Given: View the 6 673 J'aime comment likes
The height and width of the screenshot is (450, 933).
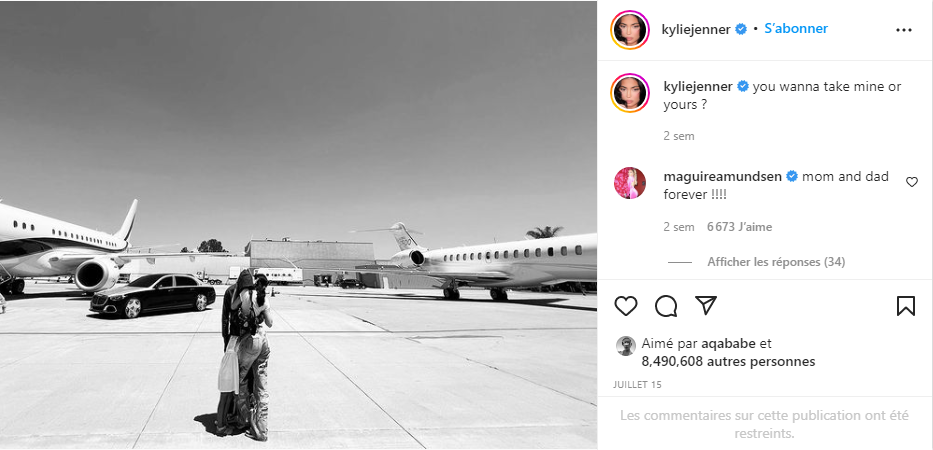Looking at the screenshot, I should 740,227.
